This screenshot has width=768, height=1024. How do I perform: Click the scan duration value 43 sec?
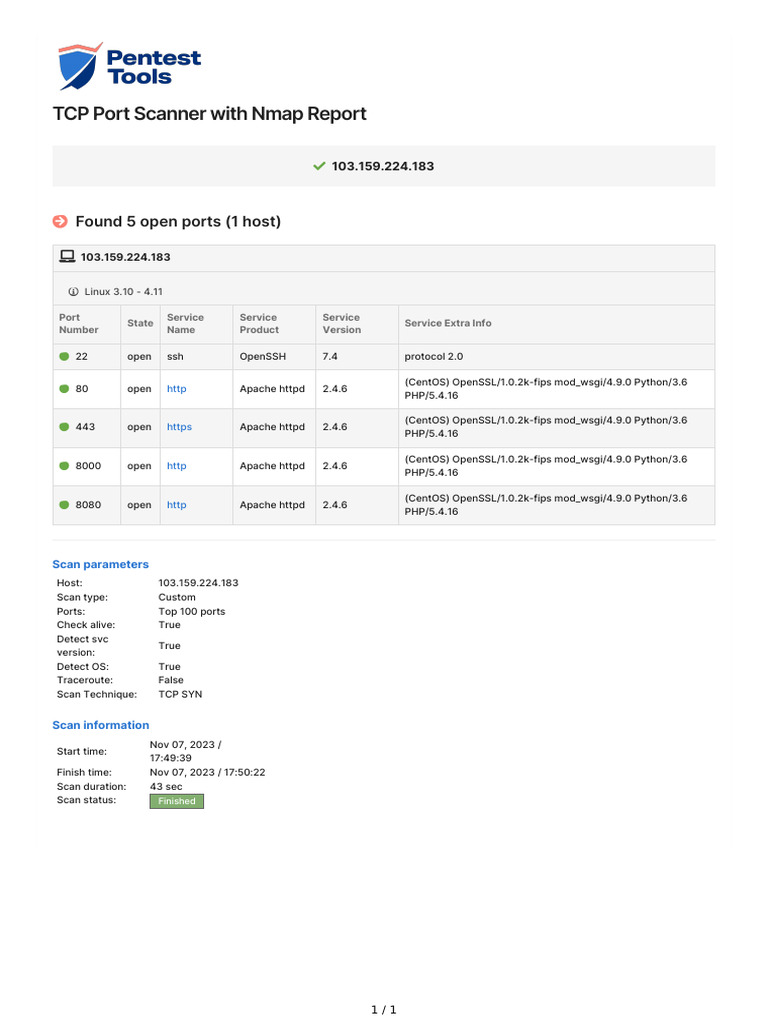tap(167, 786)
